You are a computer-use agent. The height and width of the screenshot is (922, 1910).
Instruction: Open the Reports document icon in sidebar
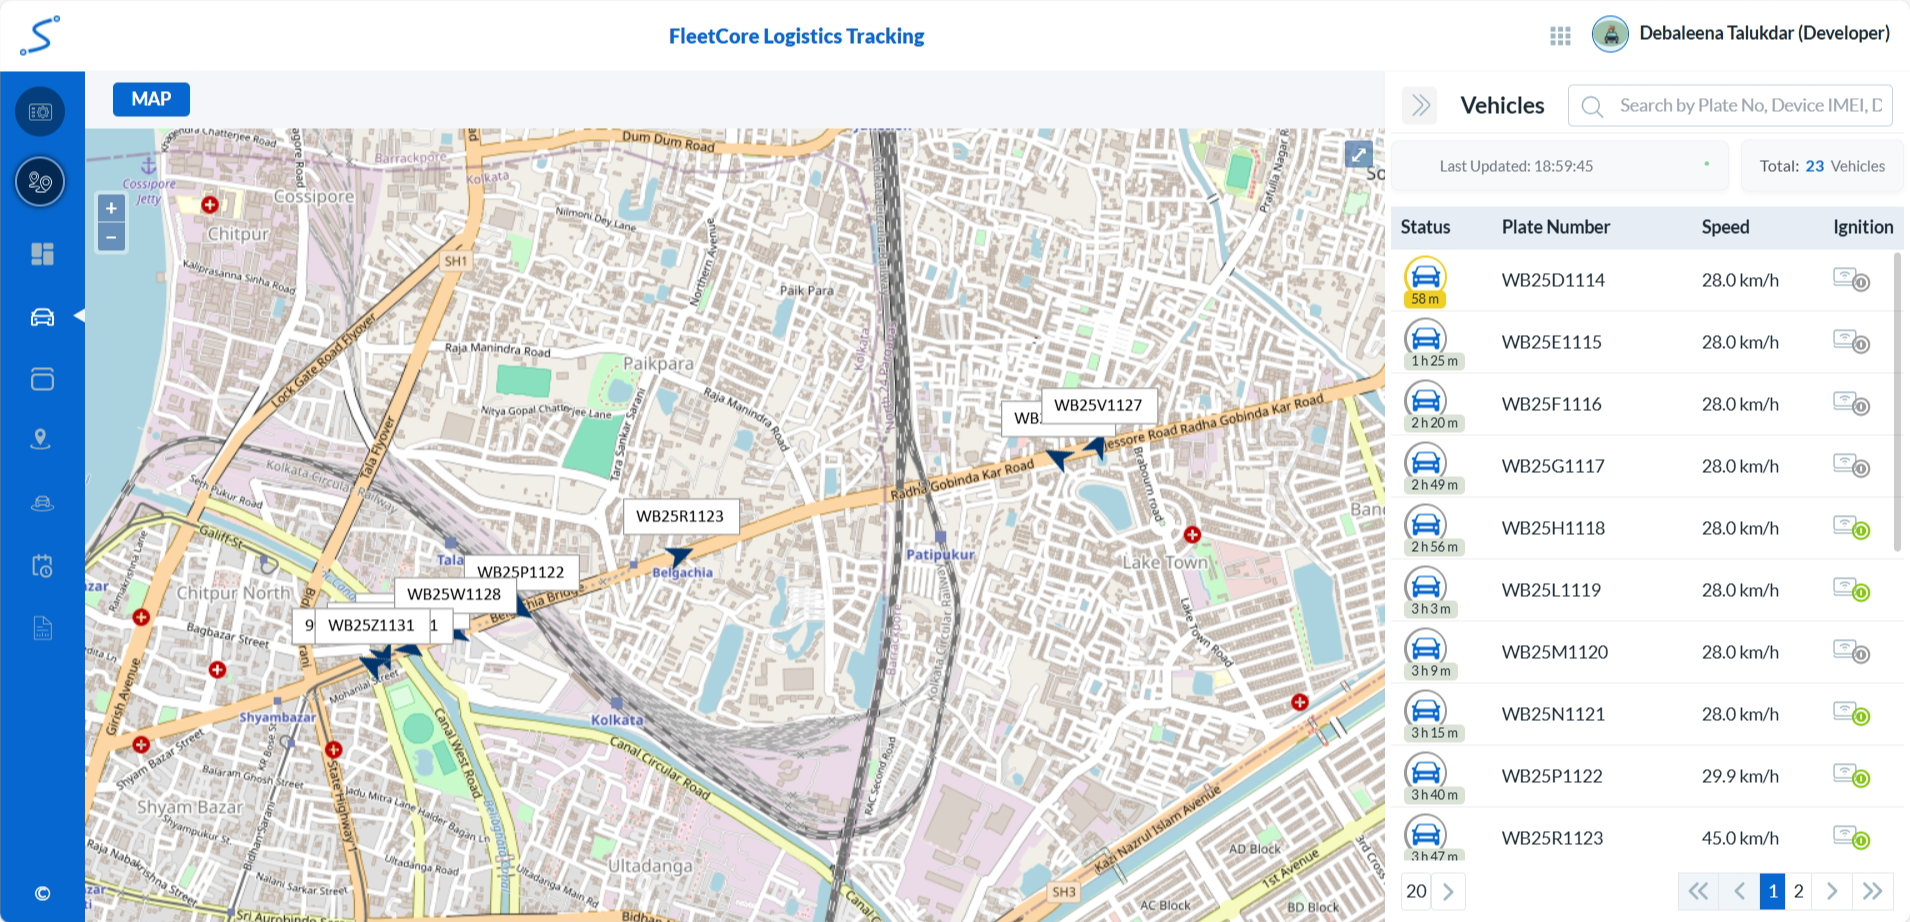[x=40, y=627]
